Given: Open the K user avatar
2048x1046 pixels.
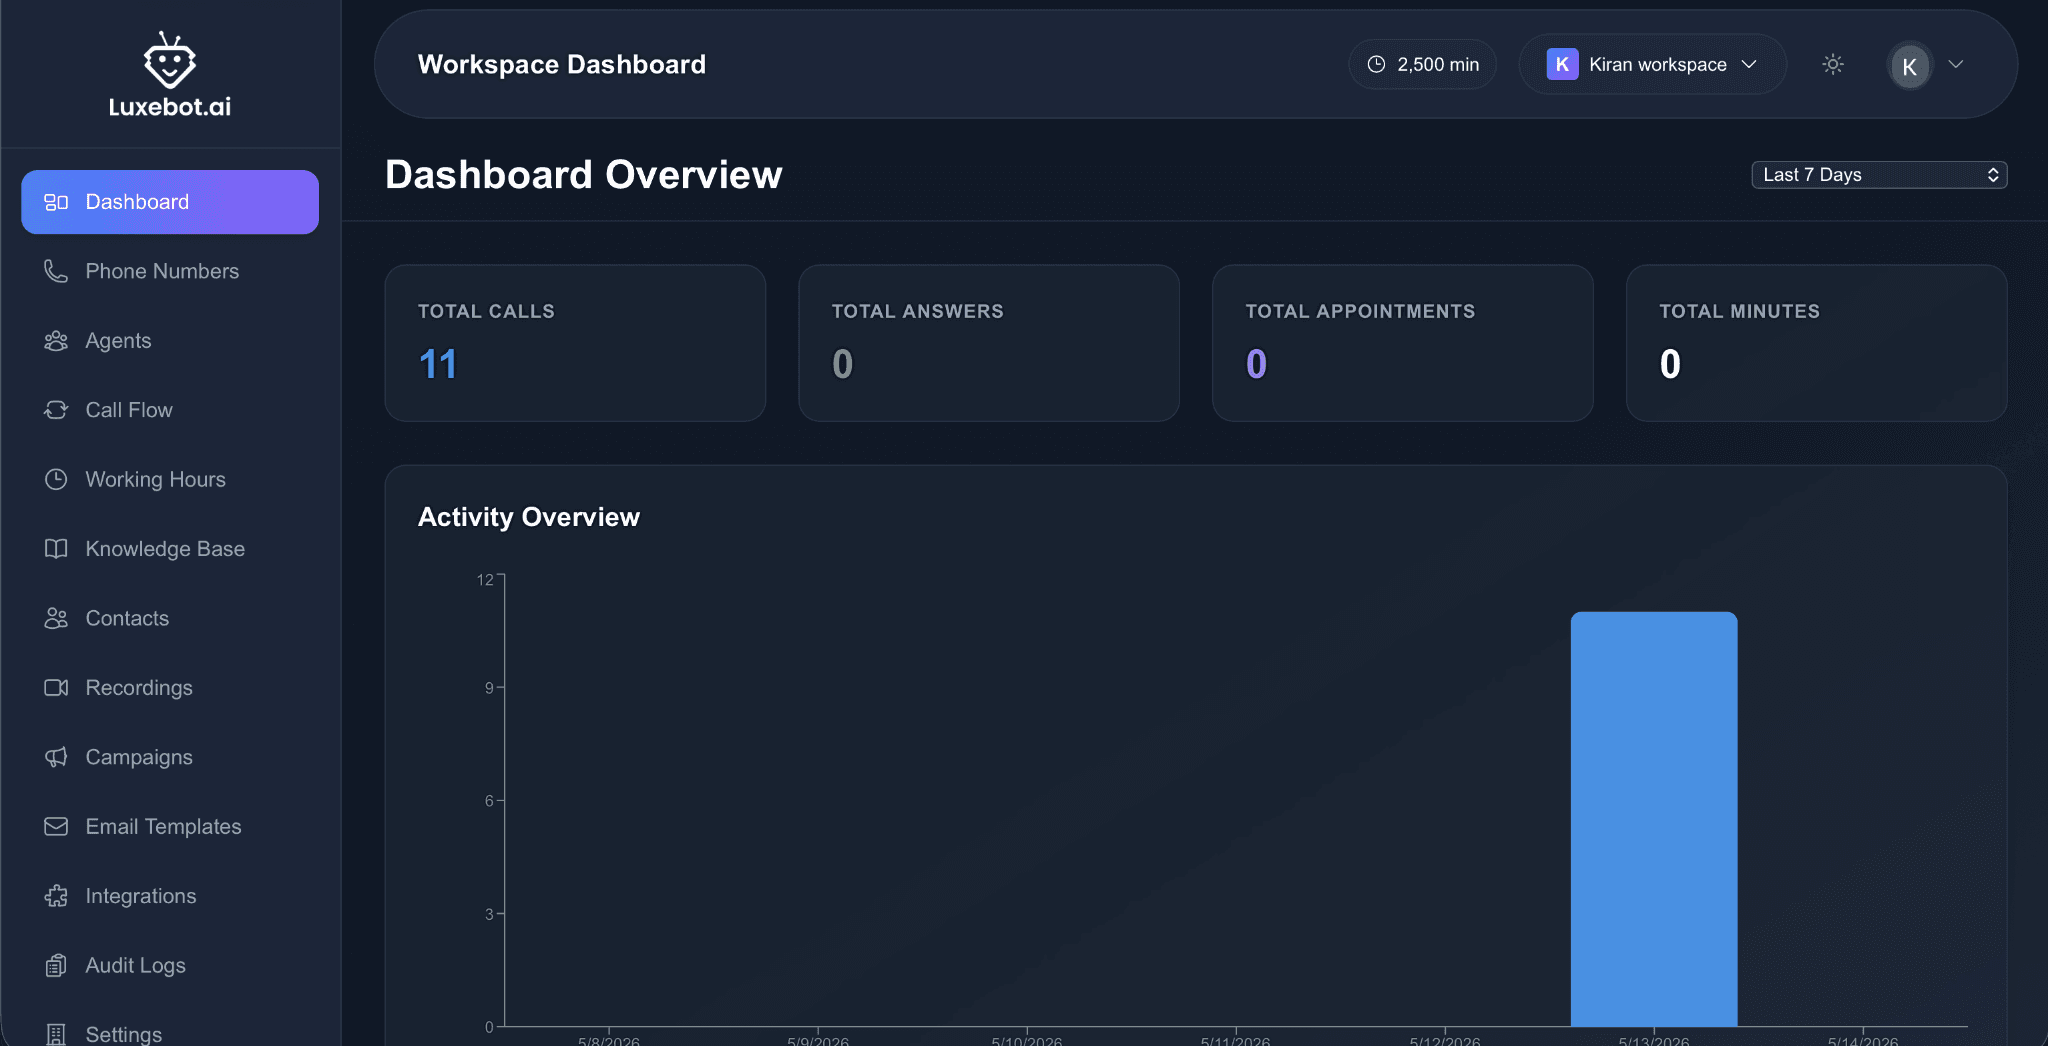Looking at the screenshot, I should point(1909,66).
